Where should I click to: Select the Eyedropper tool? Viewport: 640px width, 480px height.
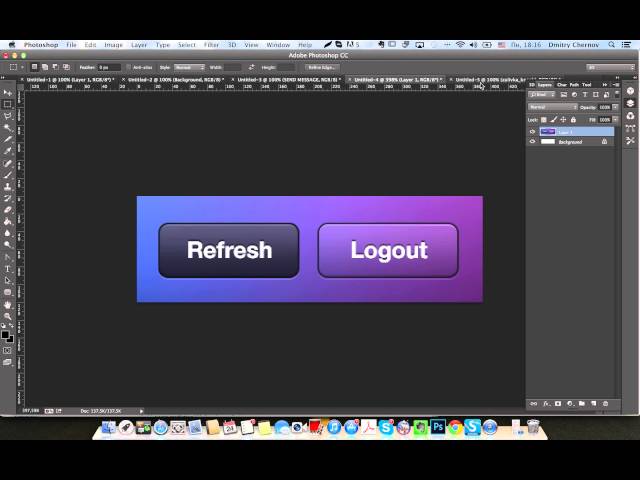click(7, 151)
